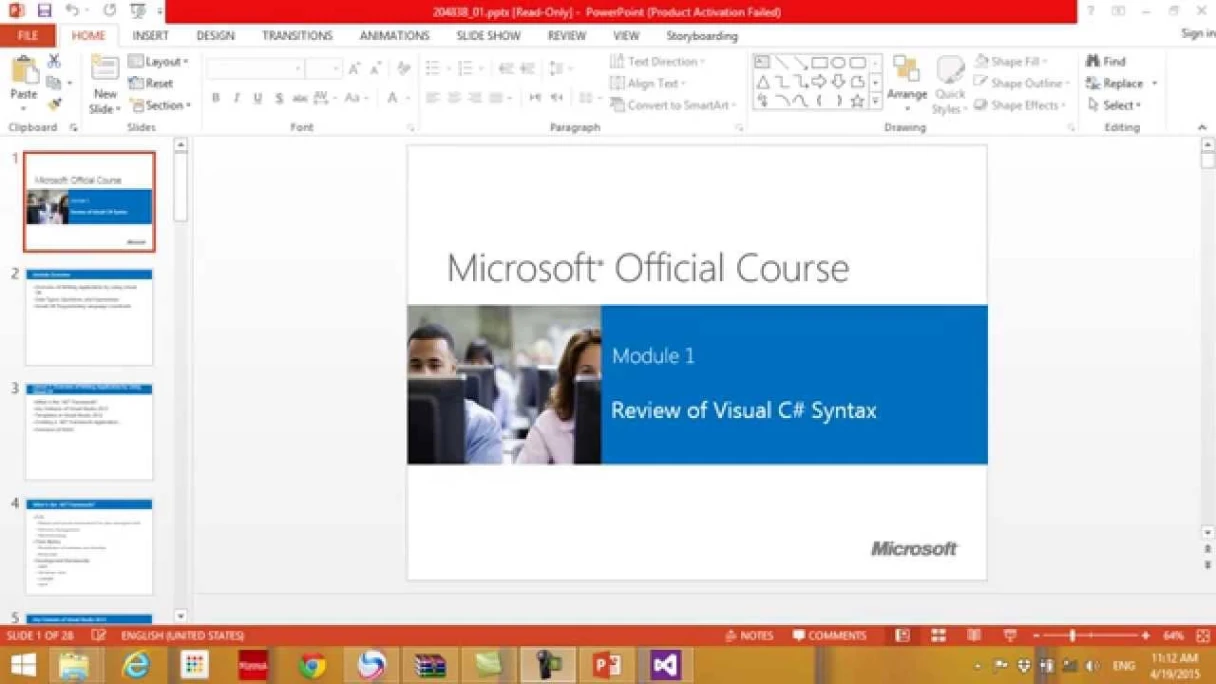The image size is (1216, 684).
Task: Select slide 2 thumbnail
Action: tap(89, 317)
